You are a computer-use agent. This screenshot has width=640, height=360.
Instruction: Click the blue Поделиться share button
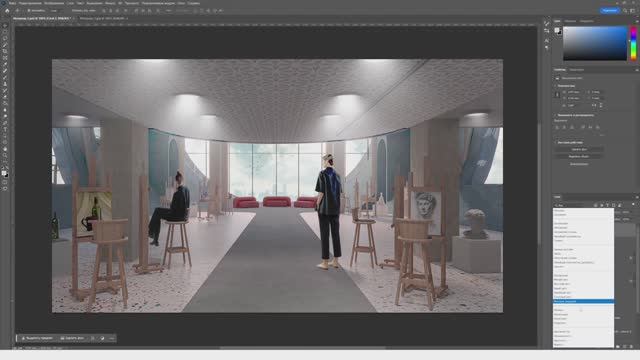pyautogui.click(x=609, y=11)
